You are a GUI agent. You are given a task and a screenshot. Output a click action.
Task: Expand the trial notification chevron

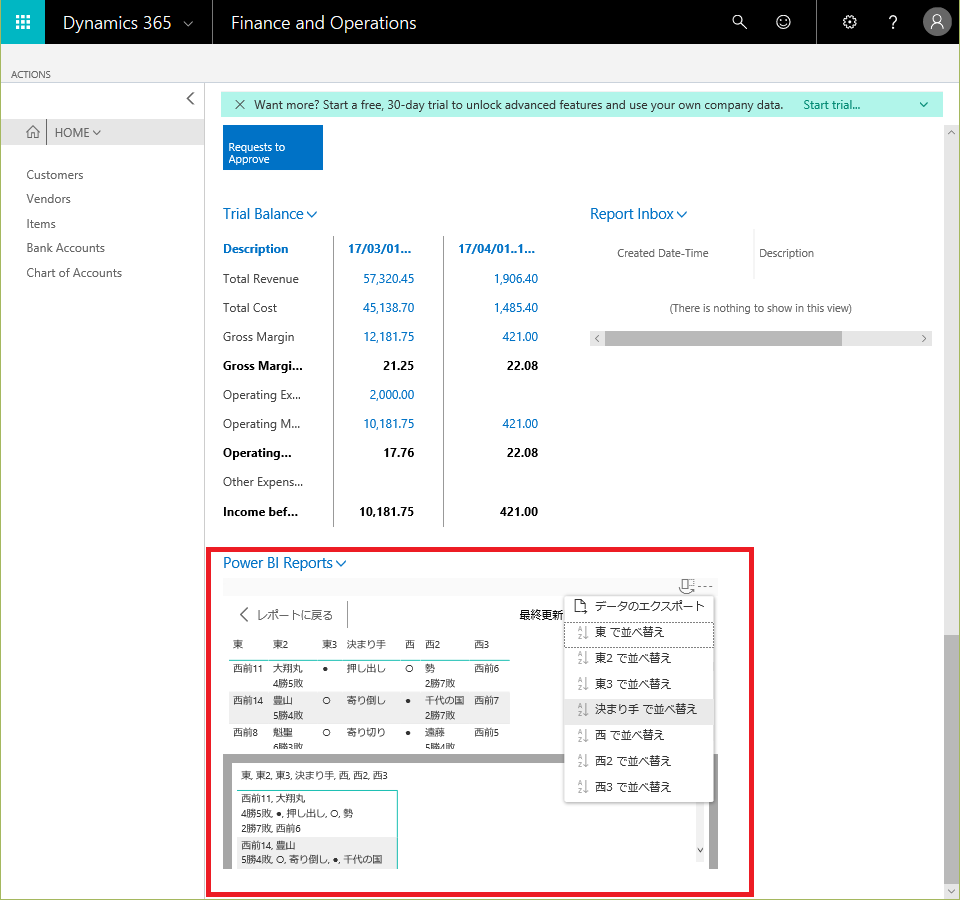(x=923, y=105)
